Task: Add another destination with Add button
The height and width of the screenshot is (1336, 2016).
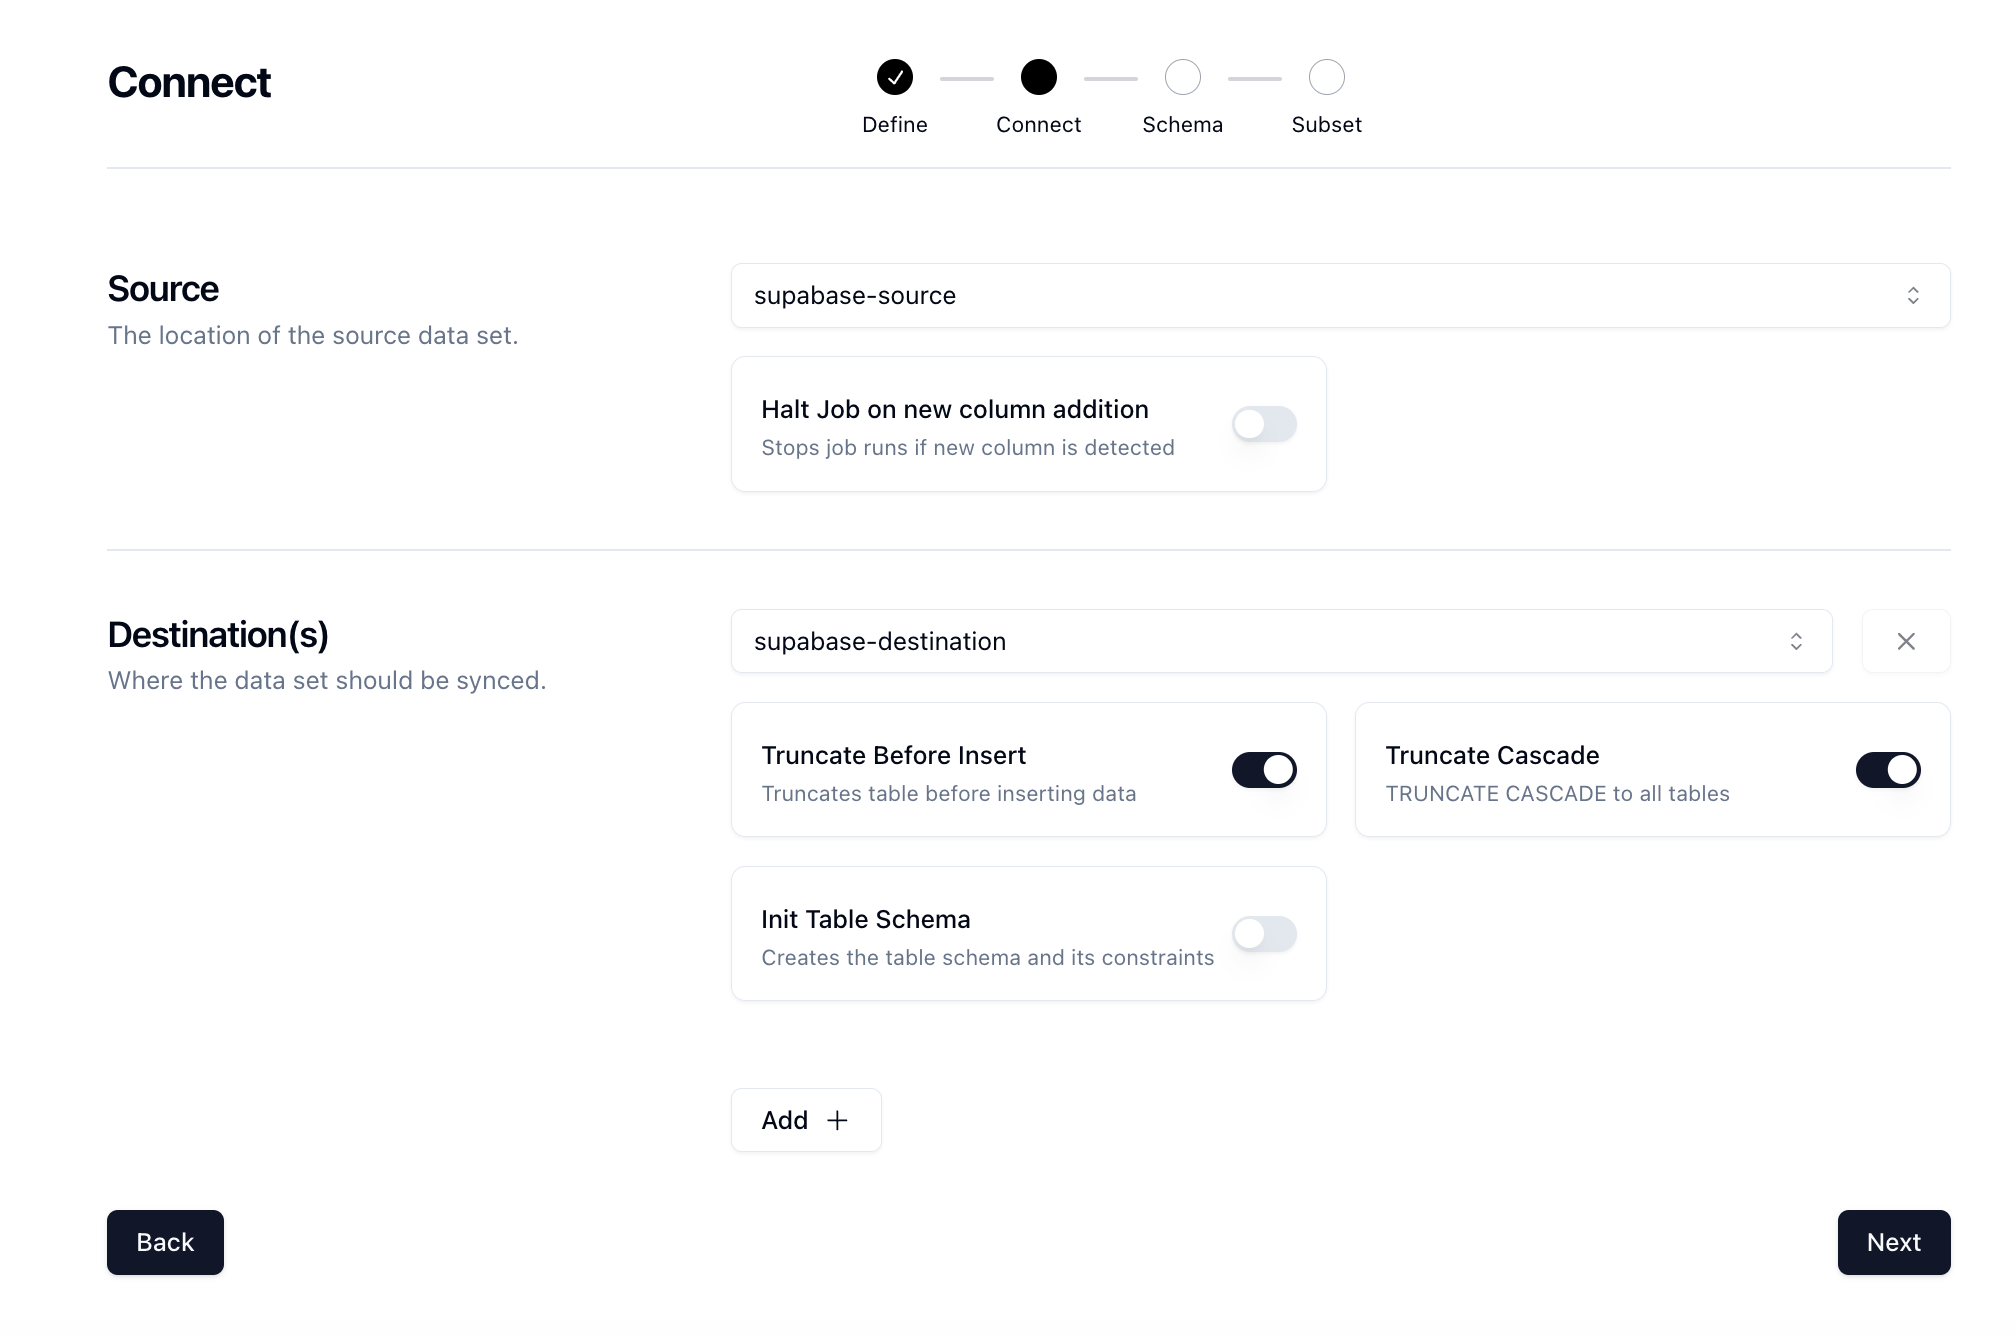Action: (x=806, y=1120)
